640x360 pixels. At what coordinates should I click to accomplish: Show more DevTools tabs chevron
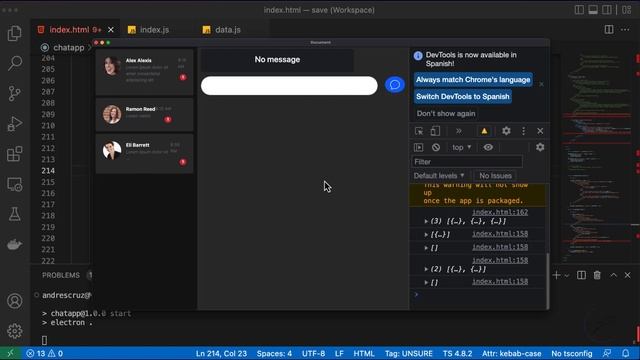pyautogui.click(x=459, y=131)
